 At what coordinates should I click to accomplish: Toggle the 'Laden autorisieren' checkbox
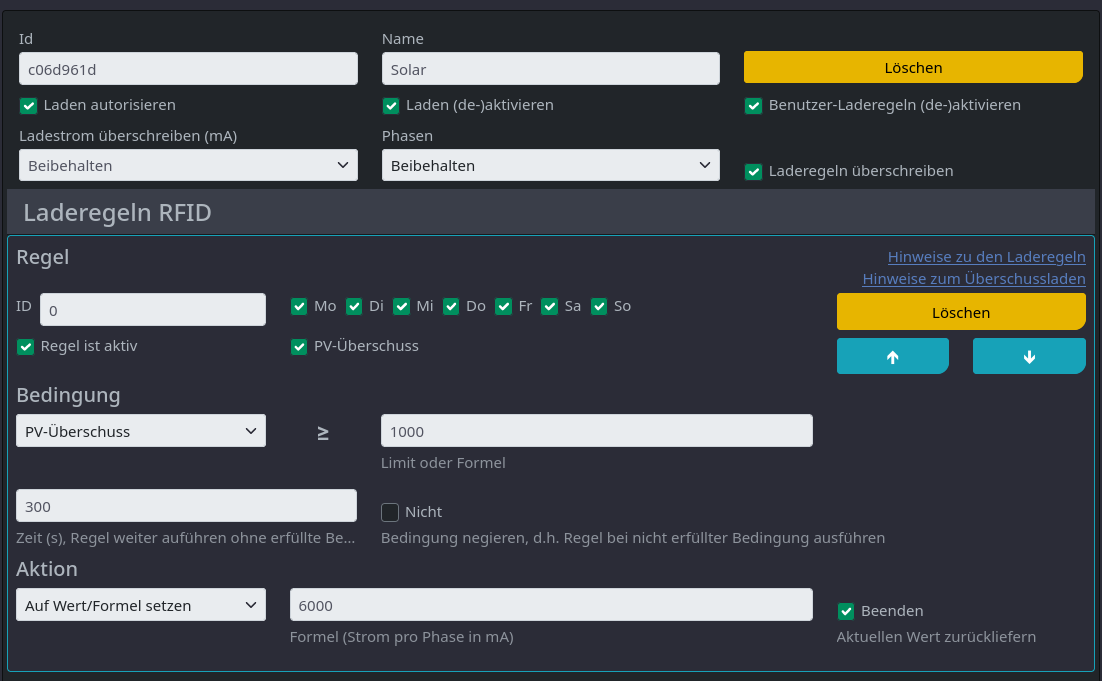point(29,105)
